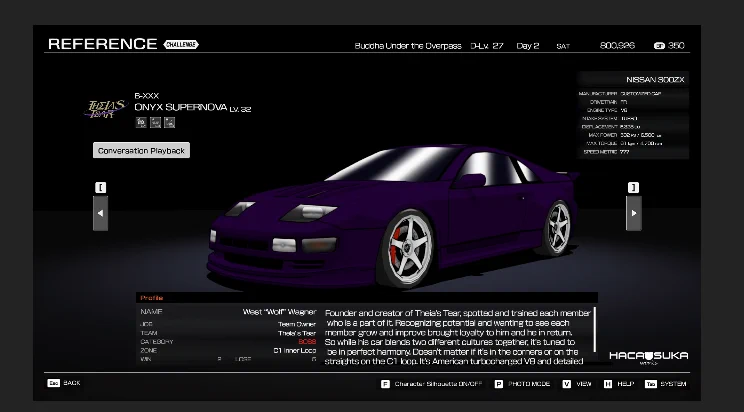Switch the VIEW option
This screenshot has width=744, height=412.
584,384
